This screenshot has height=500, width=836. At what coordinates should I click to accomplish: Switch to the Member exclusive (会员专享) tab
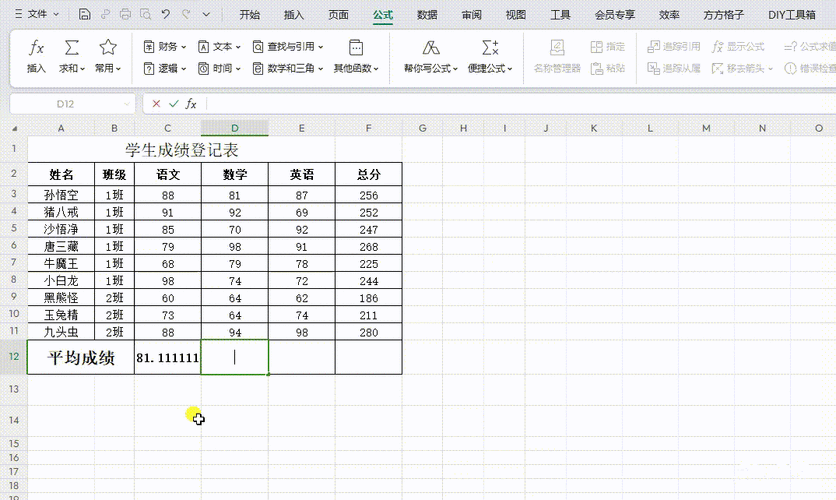[615, 15]
